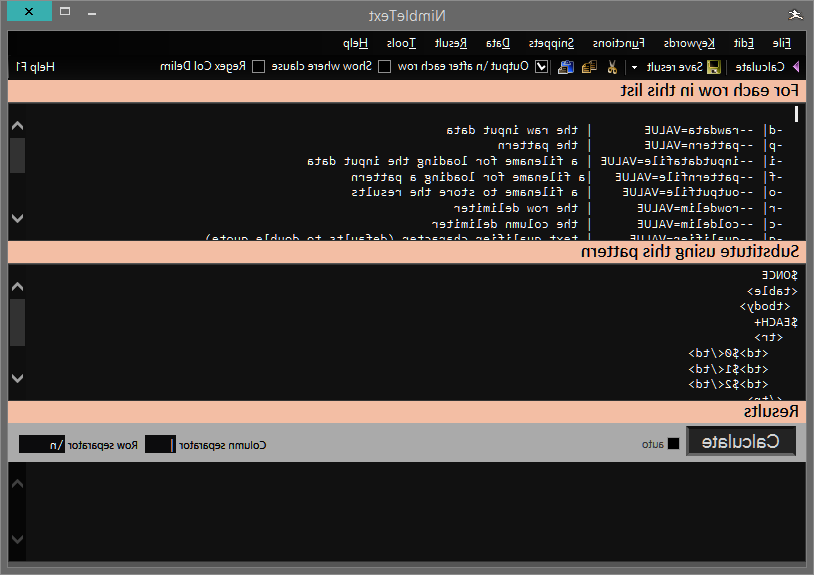
Task: Click the large Calculate button
Action: (741, 442)
